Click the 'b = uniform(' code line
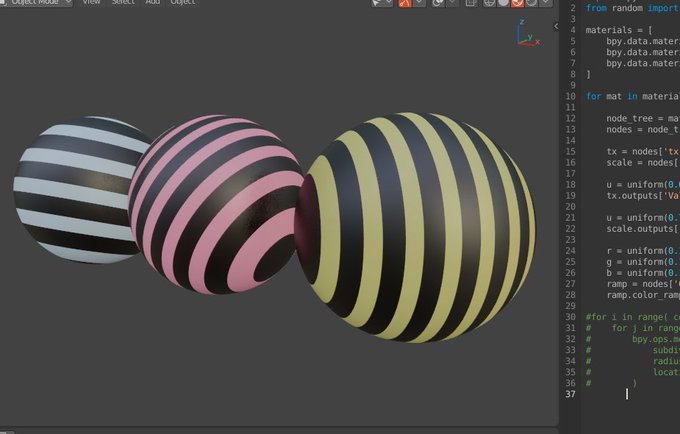680x434 pixels. 643,273
